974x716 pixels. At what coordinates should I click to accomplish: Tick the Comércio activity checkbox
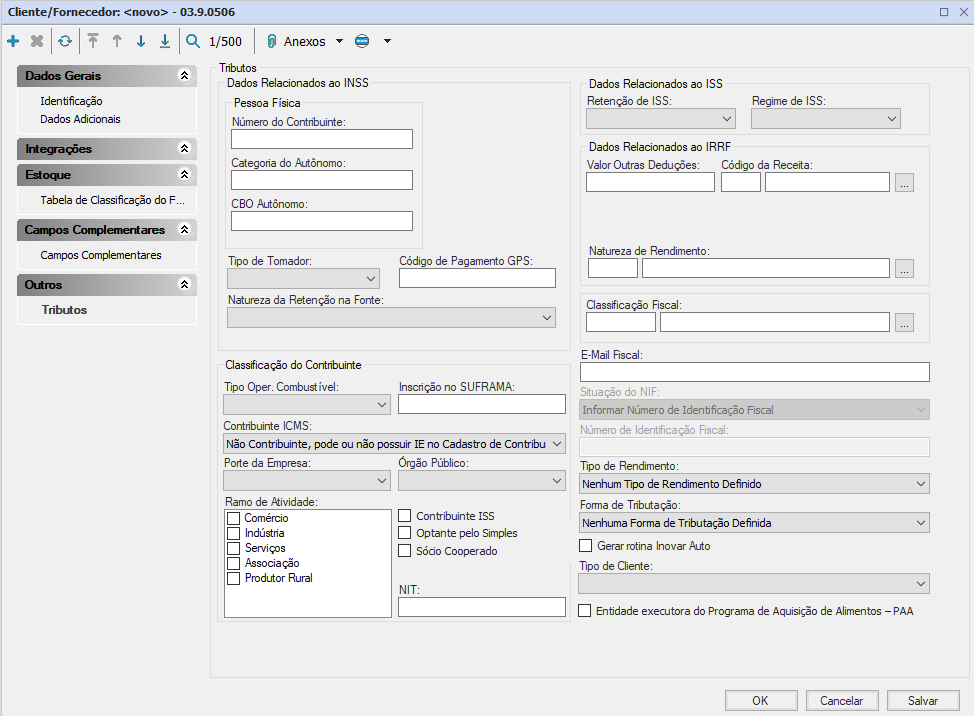tap(234, 518)
